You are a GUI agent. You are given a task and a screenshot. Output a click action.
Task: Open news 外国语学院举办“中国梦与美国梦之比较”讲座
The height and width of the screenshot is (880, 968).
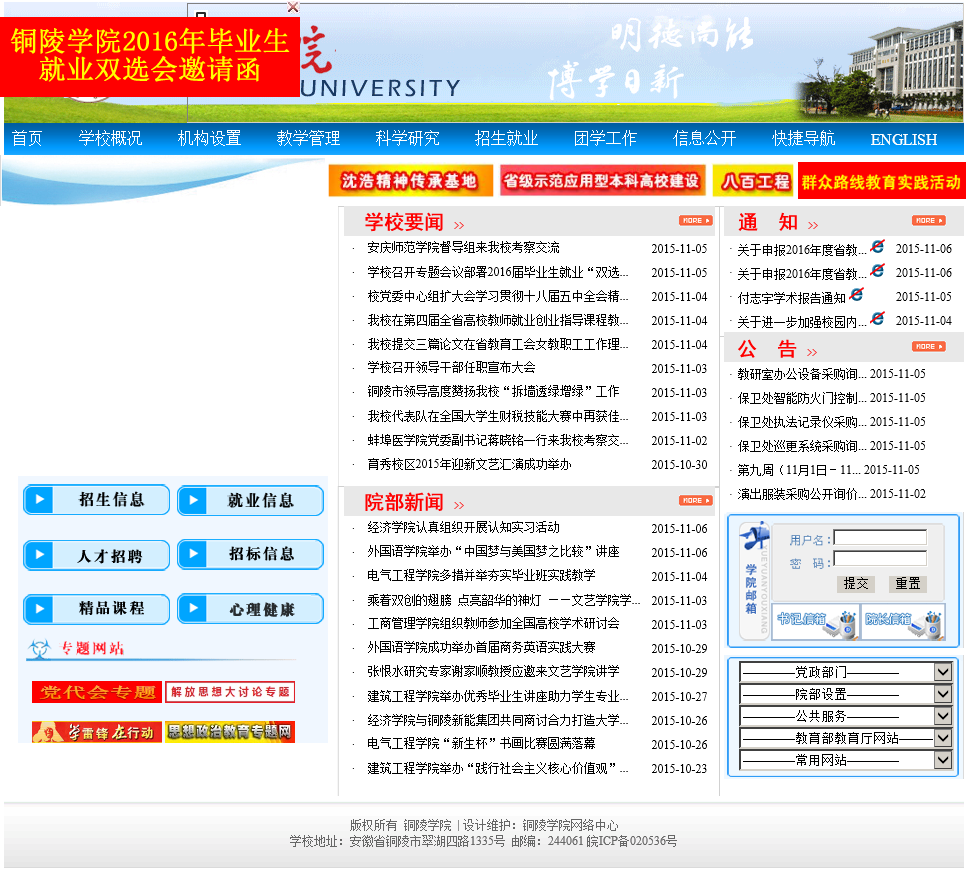[x=493, y=551]
